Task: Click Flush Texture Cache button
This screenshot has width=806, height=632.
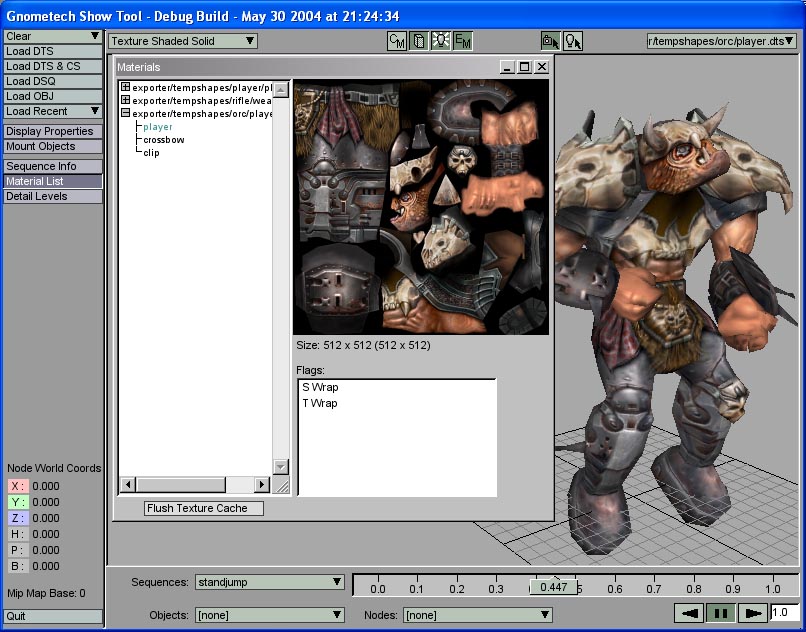Action: point(204,508)
